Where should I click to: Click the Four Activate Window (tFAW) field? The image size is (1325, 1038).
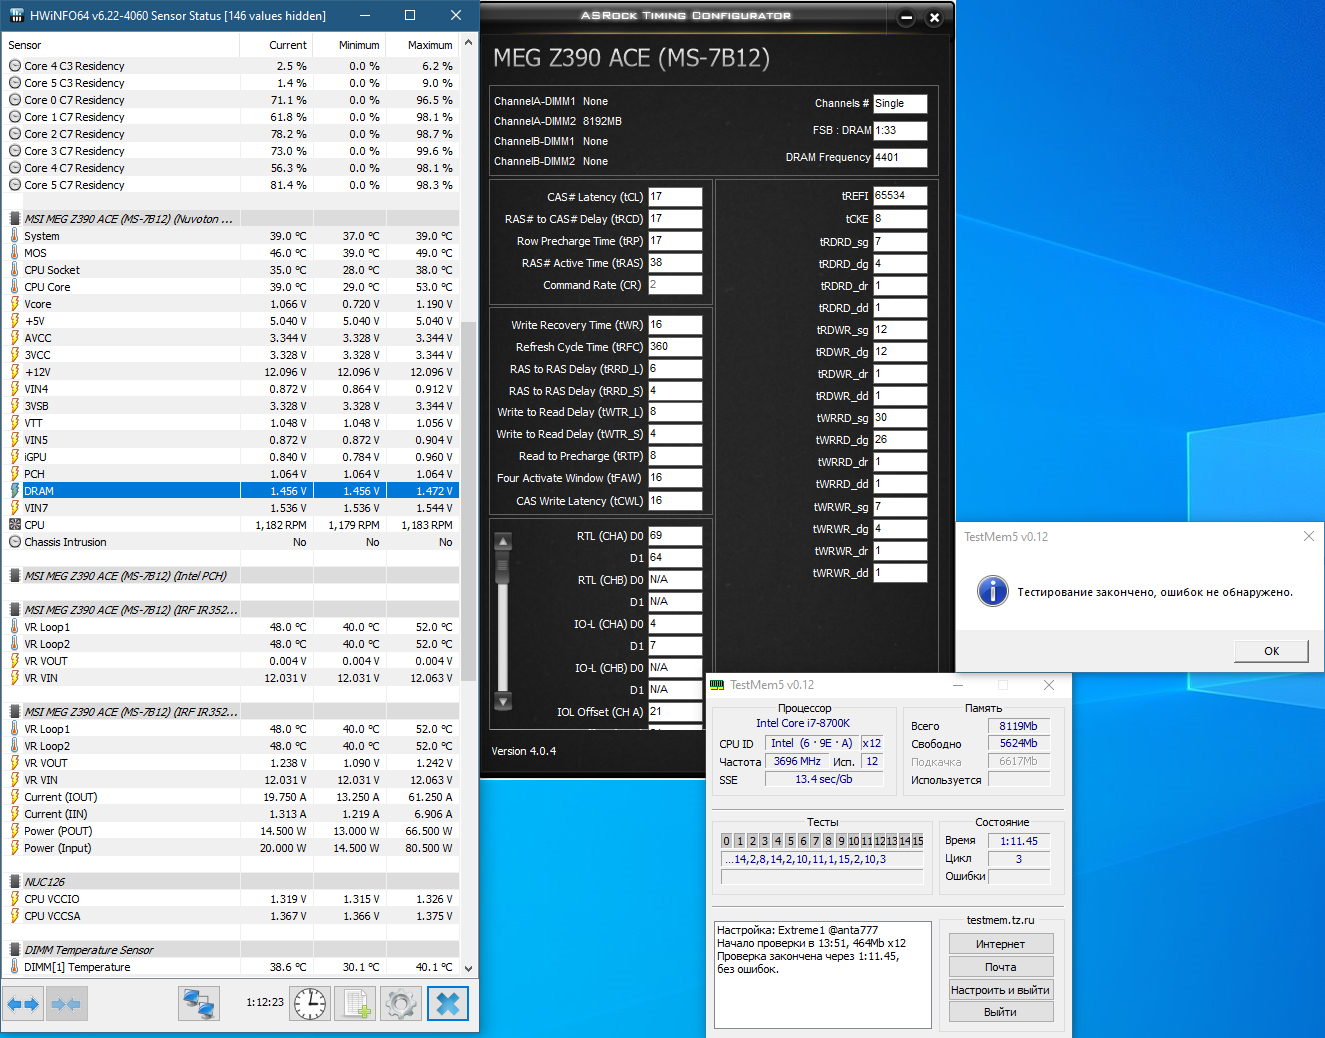pyautogui.click(x=675, y=478)
